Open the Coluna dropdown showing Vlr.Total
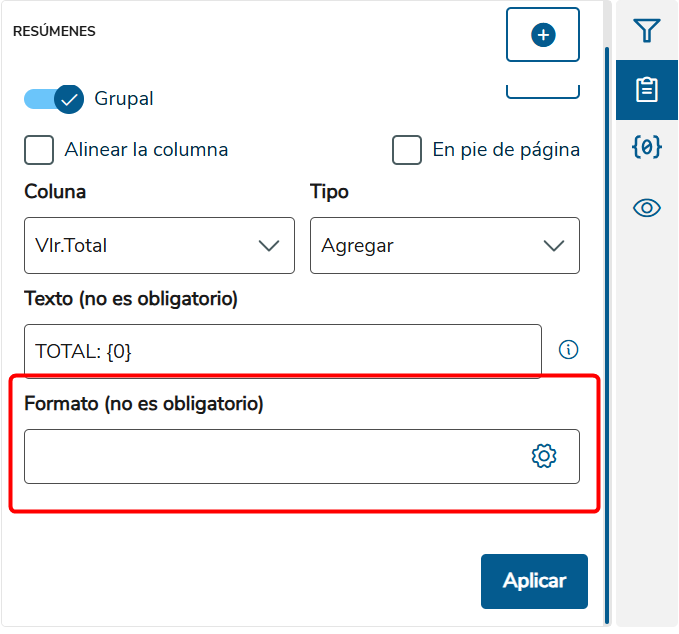Viewport: 679px width, 634px height. point(159,246)
